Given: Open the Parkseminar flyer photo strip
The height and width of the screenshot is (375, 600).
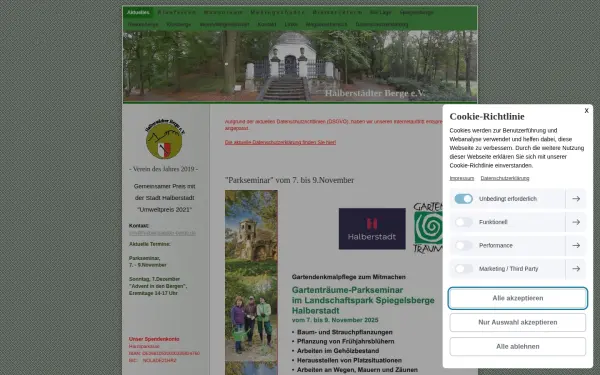Looking at the screenshot, I should (251, 282).
